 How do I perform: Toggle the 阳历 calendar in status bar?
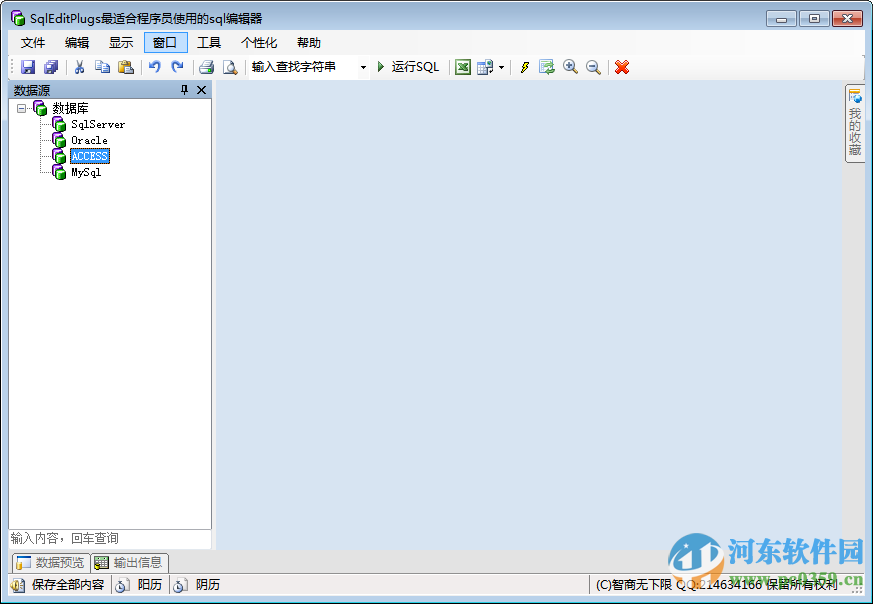[x=139, y=585]
